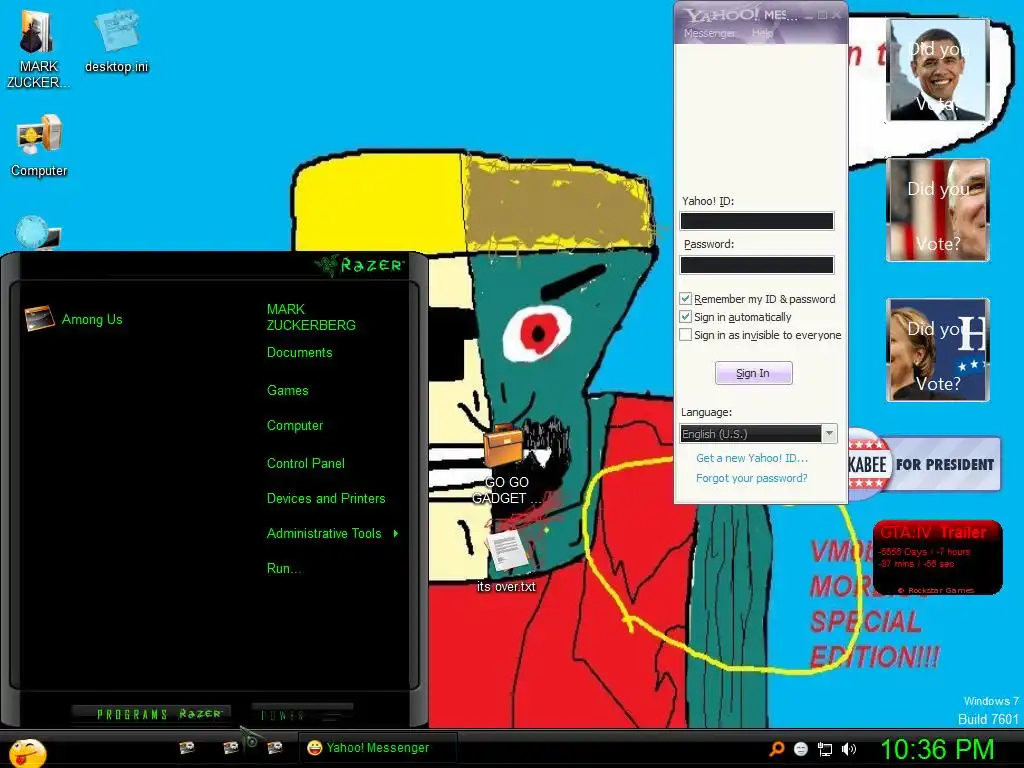Open the volume speaker tray icon
This screenshot has width=1024, height=768.
(x=849, y=749)
